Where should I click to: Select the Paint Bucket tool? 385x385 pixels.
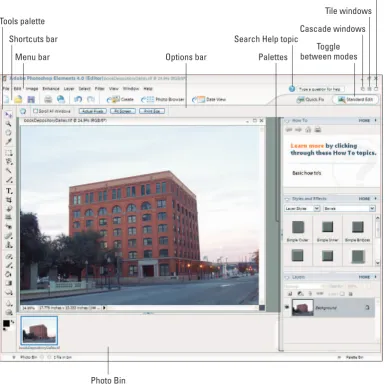tap(9, 274)
